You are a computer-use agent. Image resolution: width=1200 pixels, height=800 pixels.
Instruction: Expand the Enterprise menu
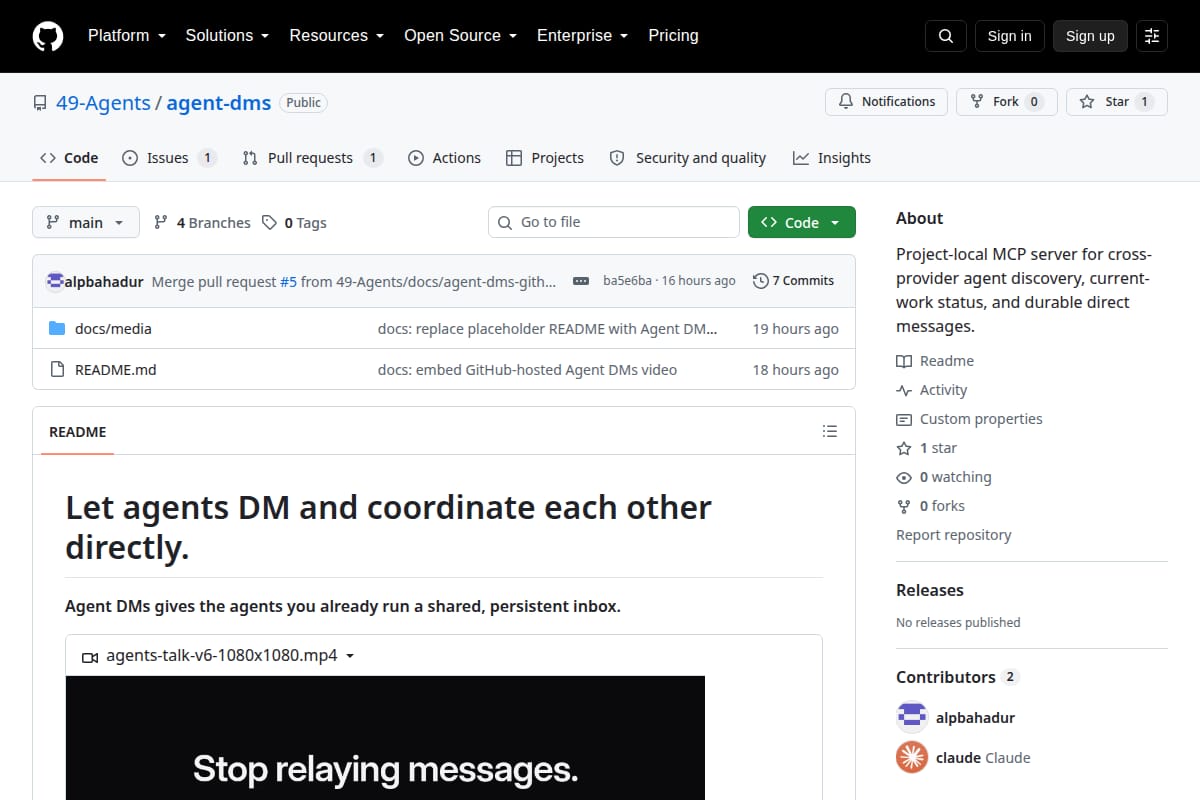coord(583,36)
